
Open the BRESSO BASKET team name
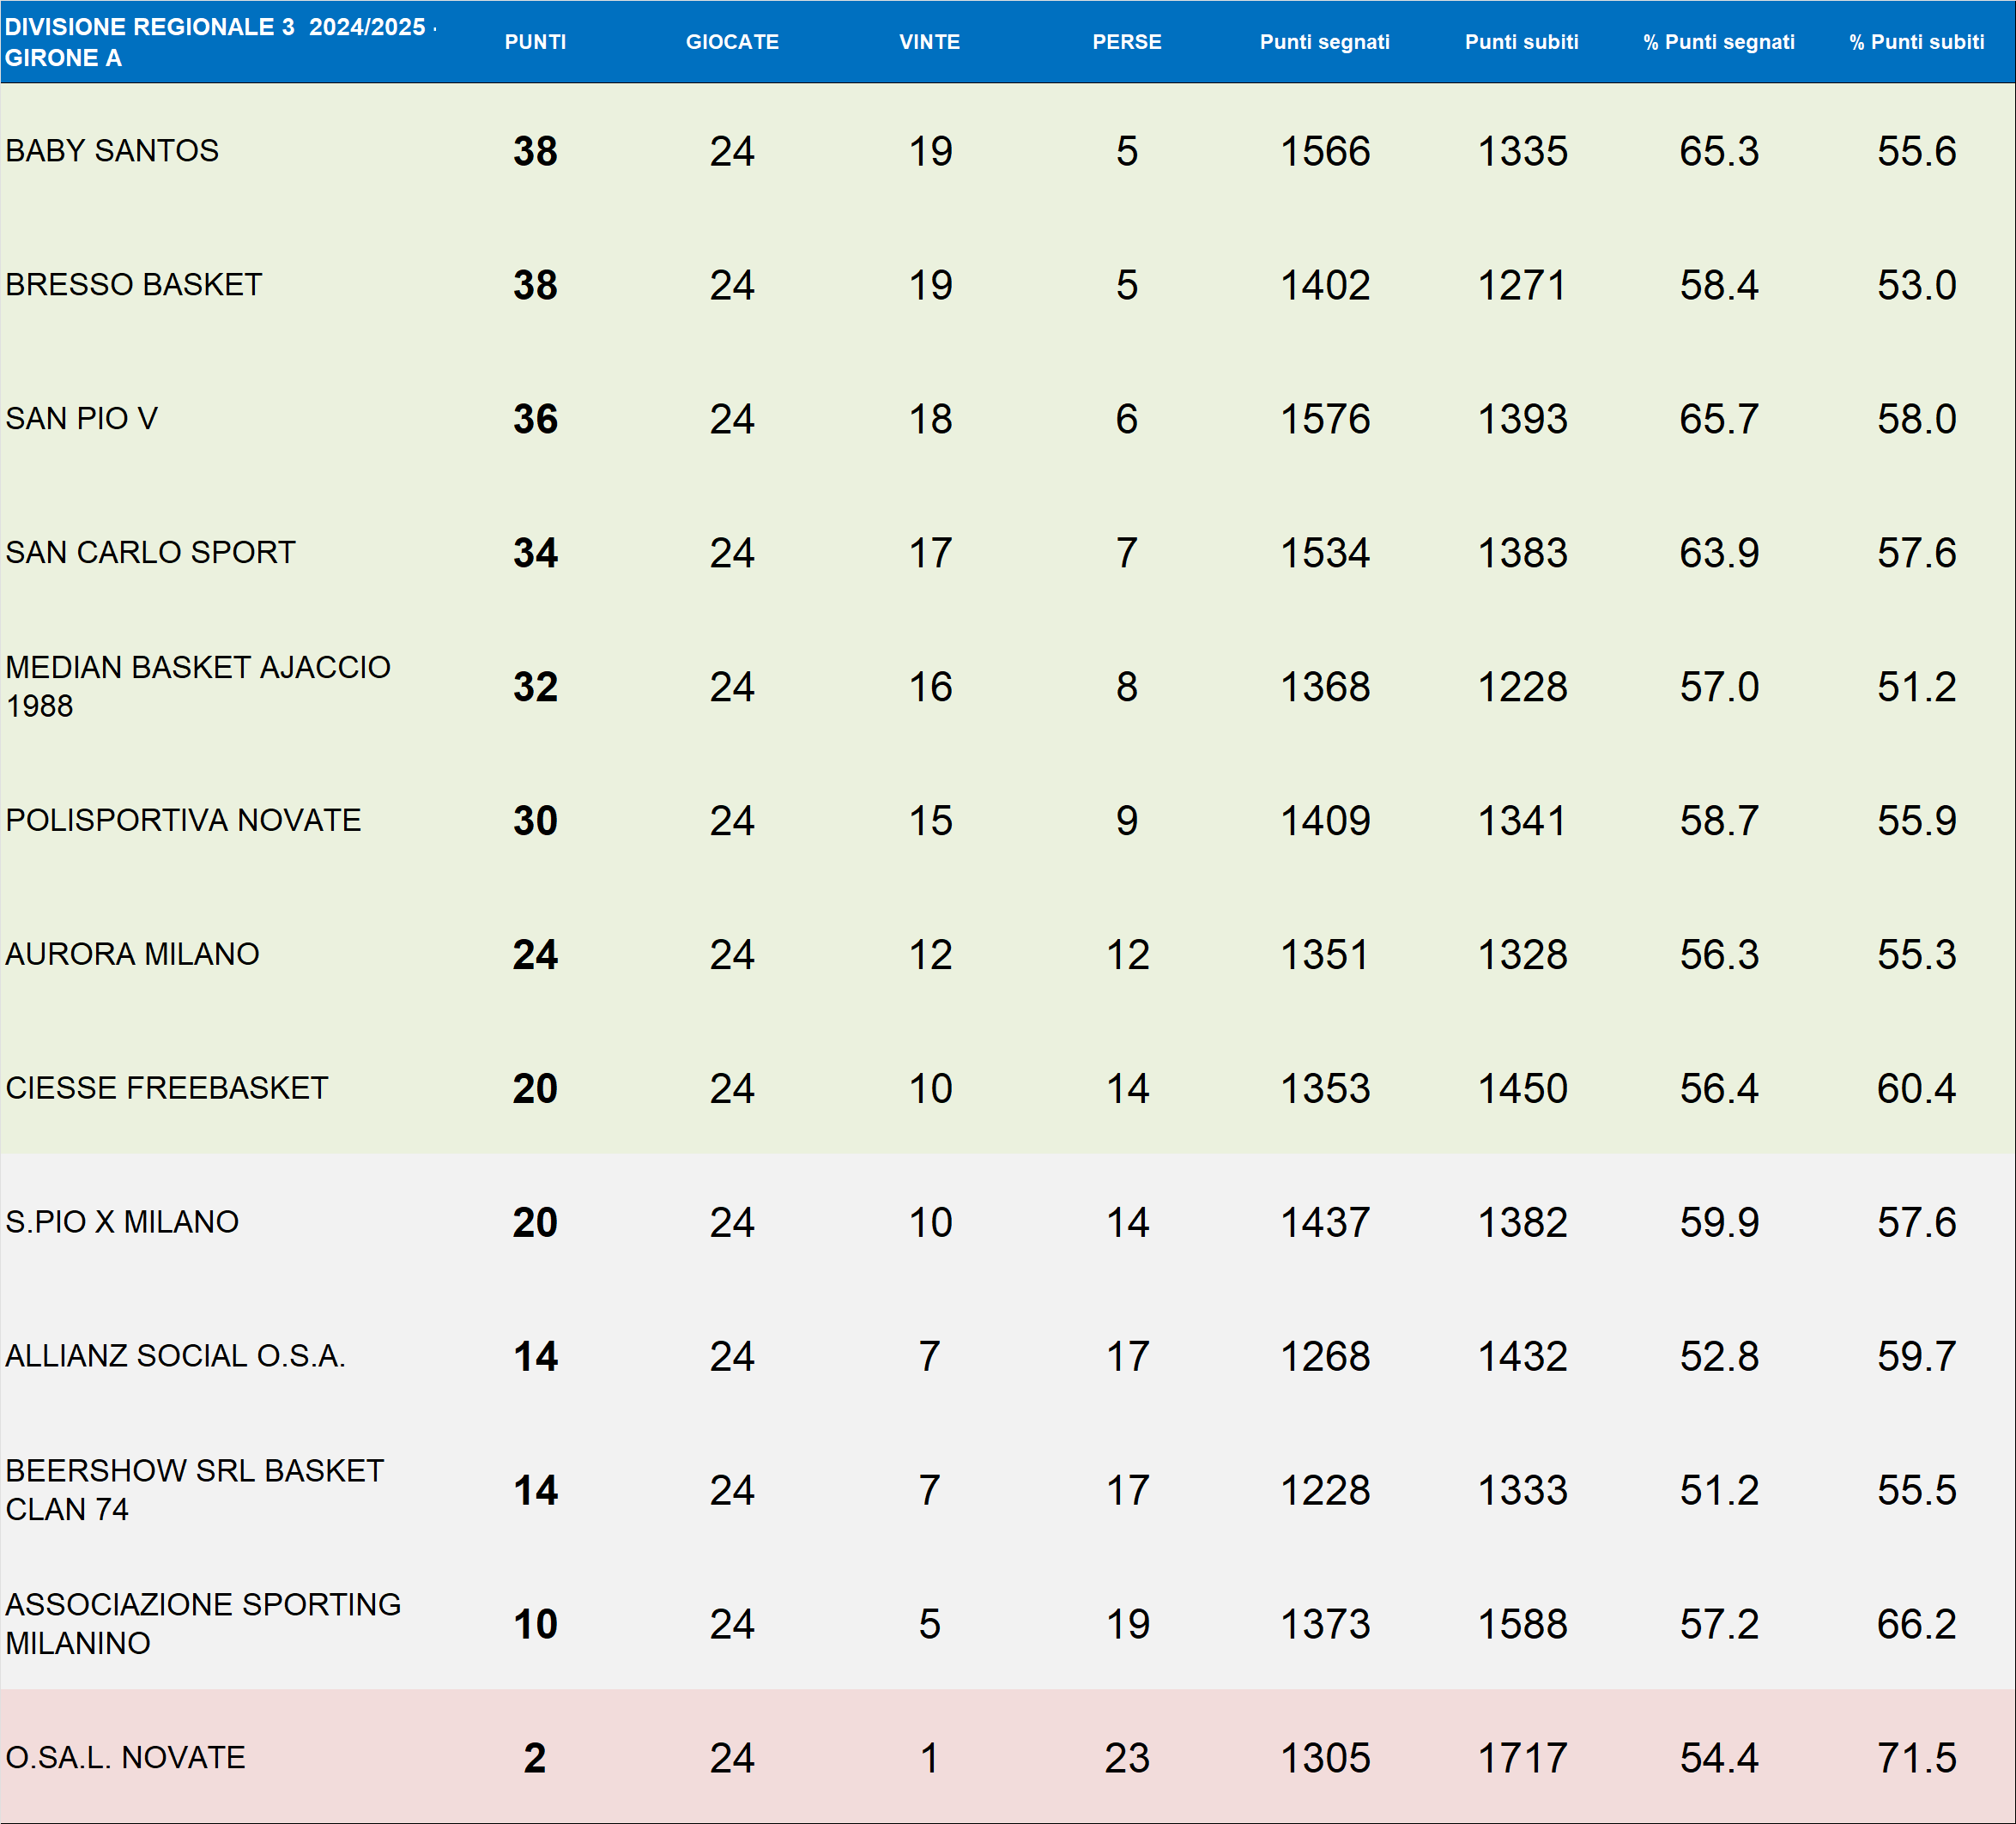click(134, 285)
